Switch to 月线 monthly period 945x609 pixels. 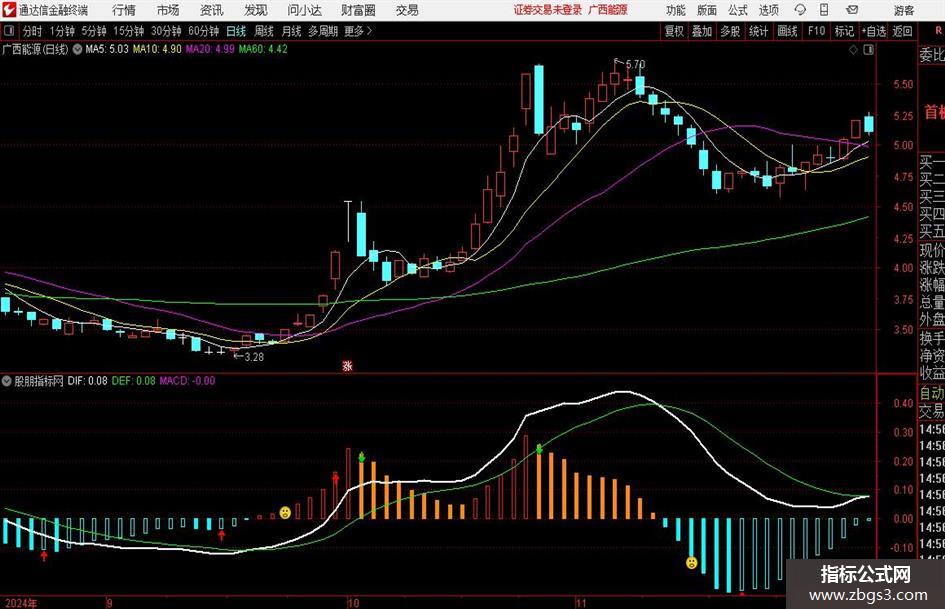pos(291,31)
